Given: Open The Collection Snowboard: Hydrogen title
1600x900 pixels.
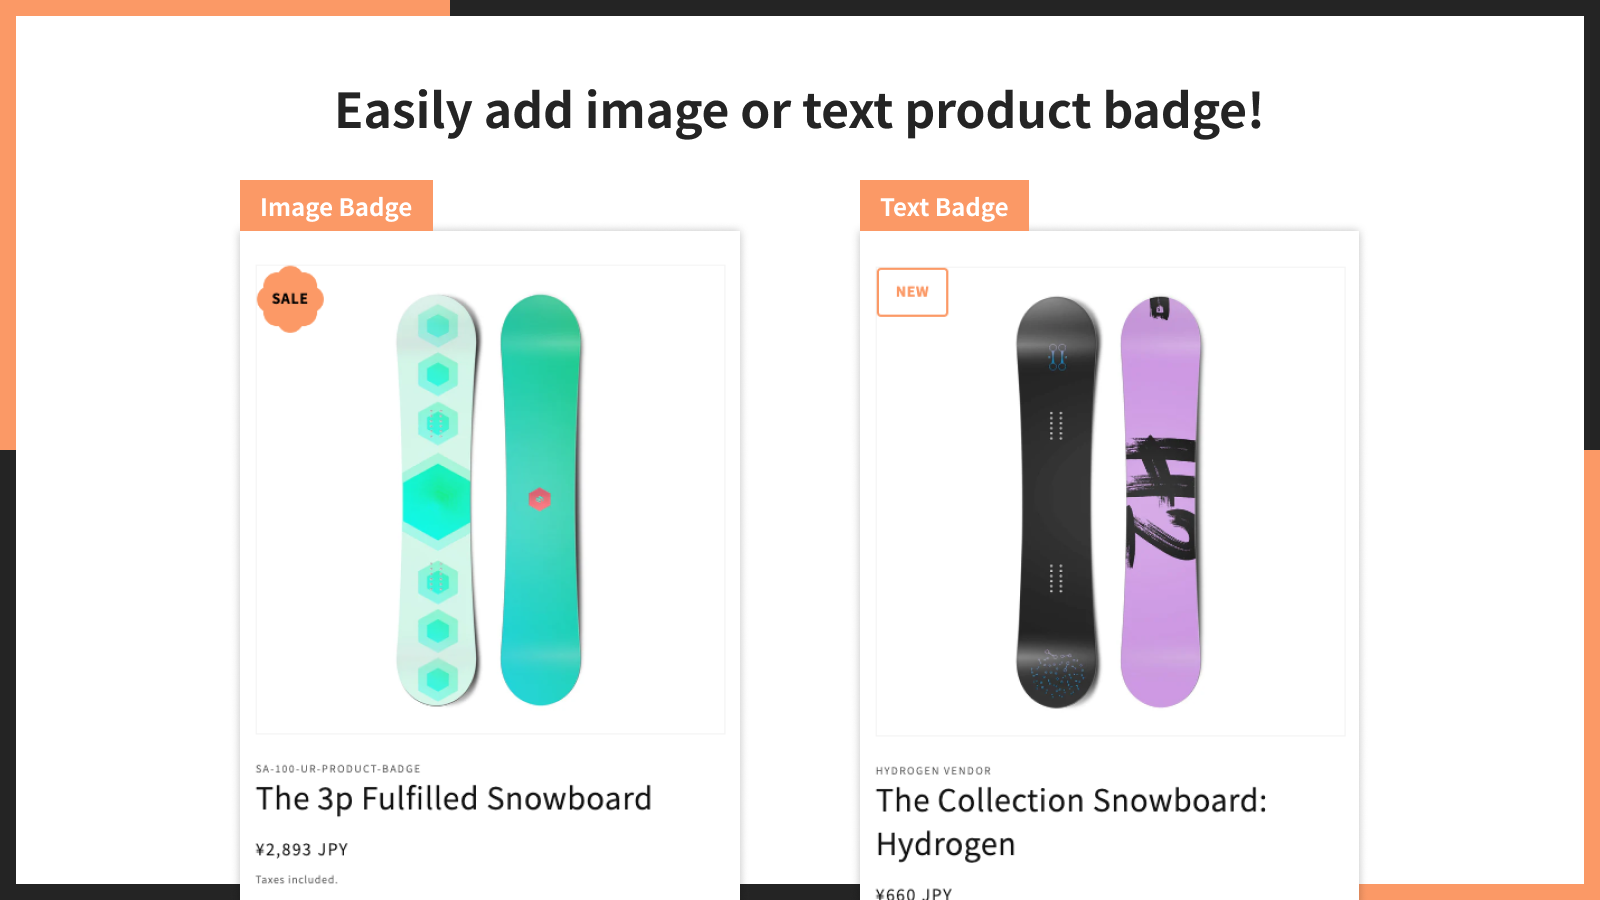Looking at the screenshot, I should 1071,822.
